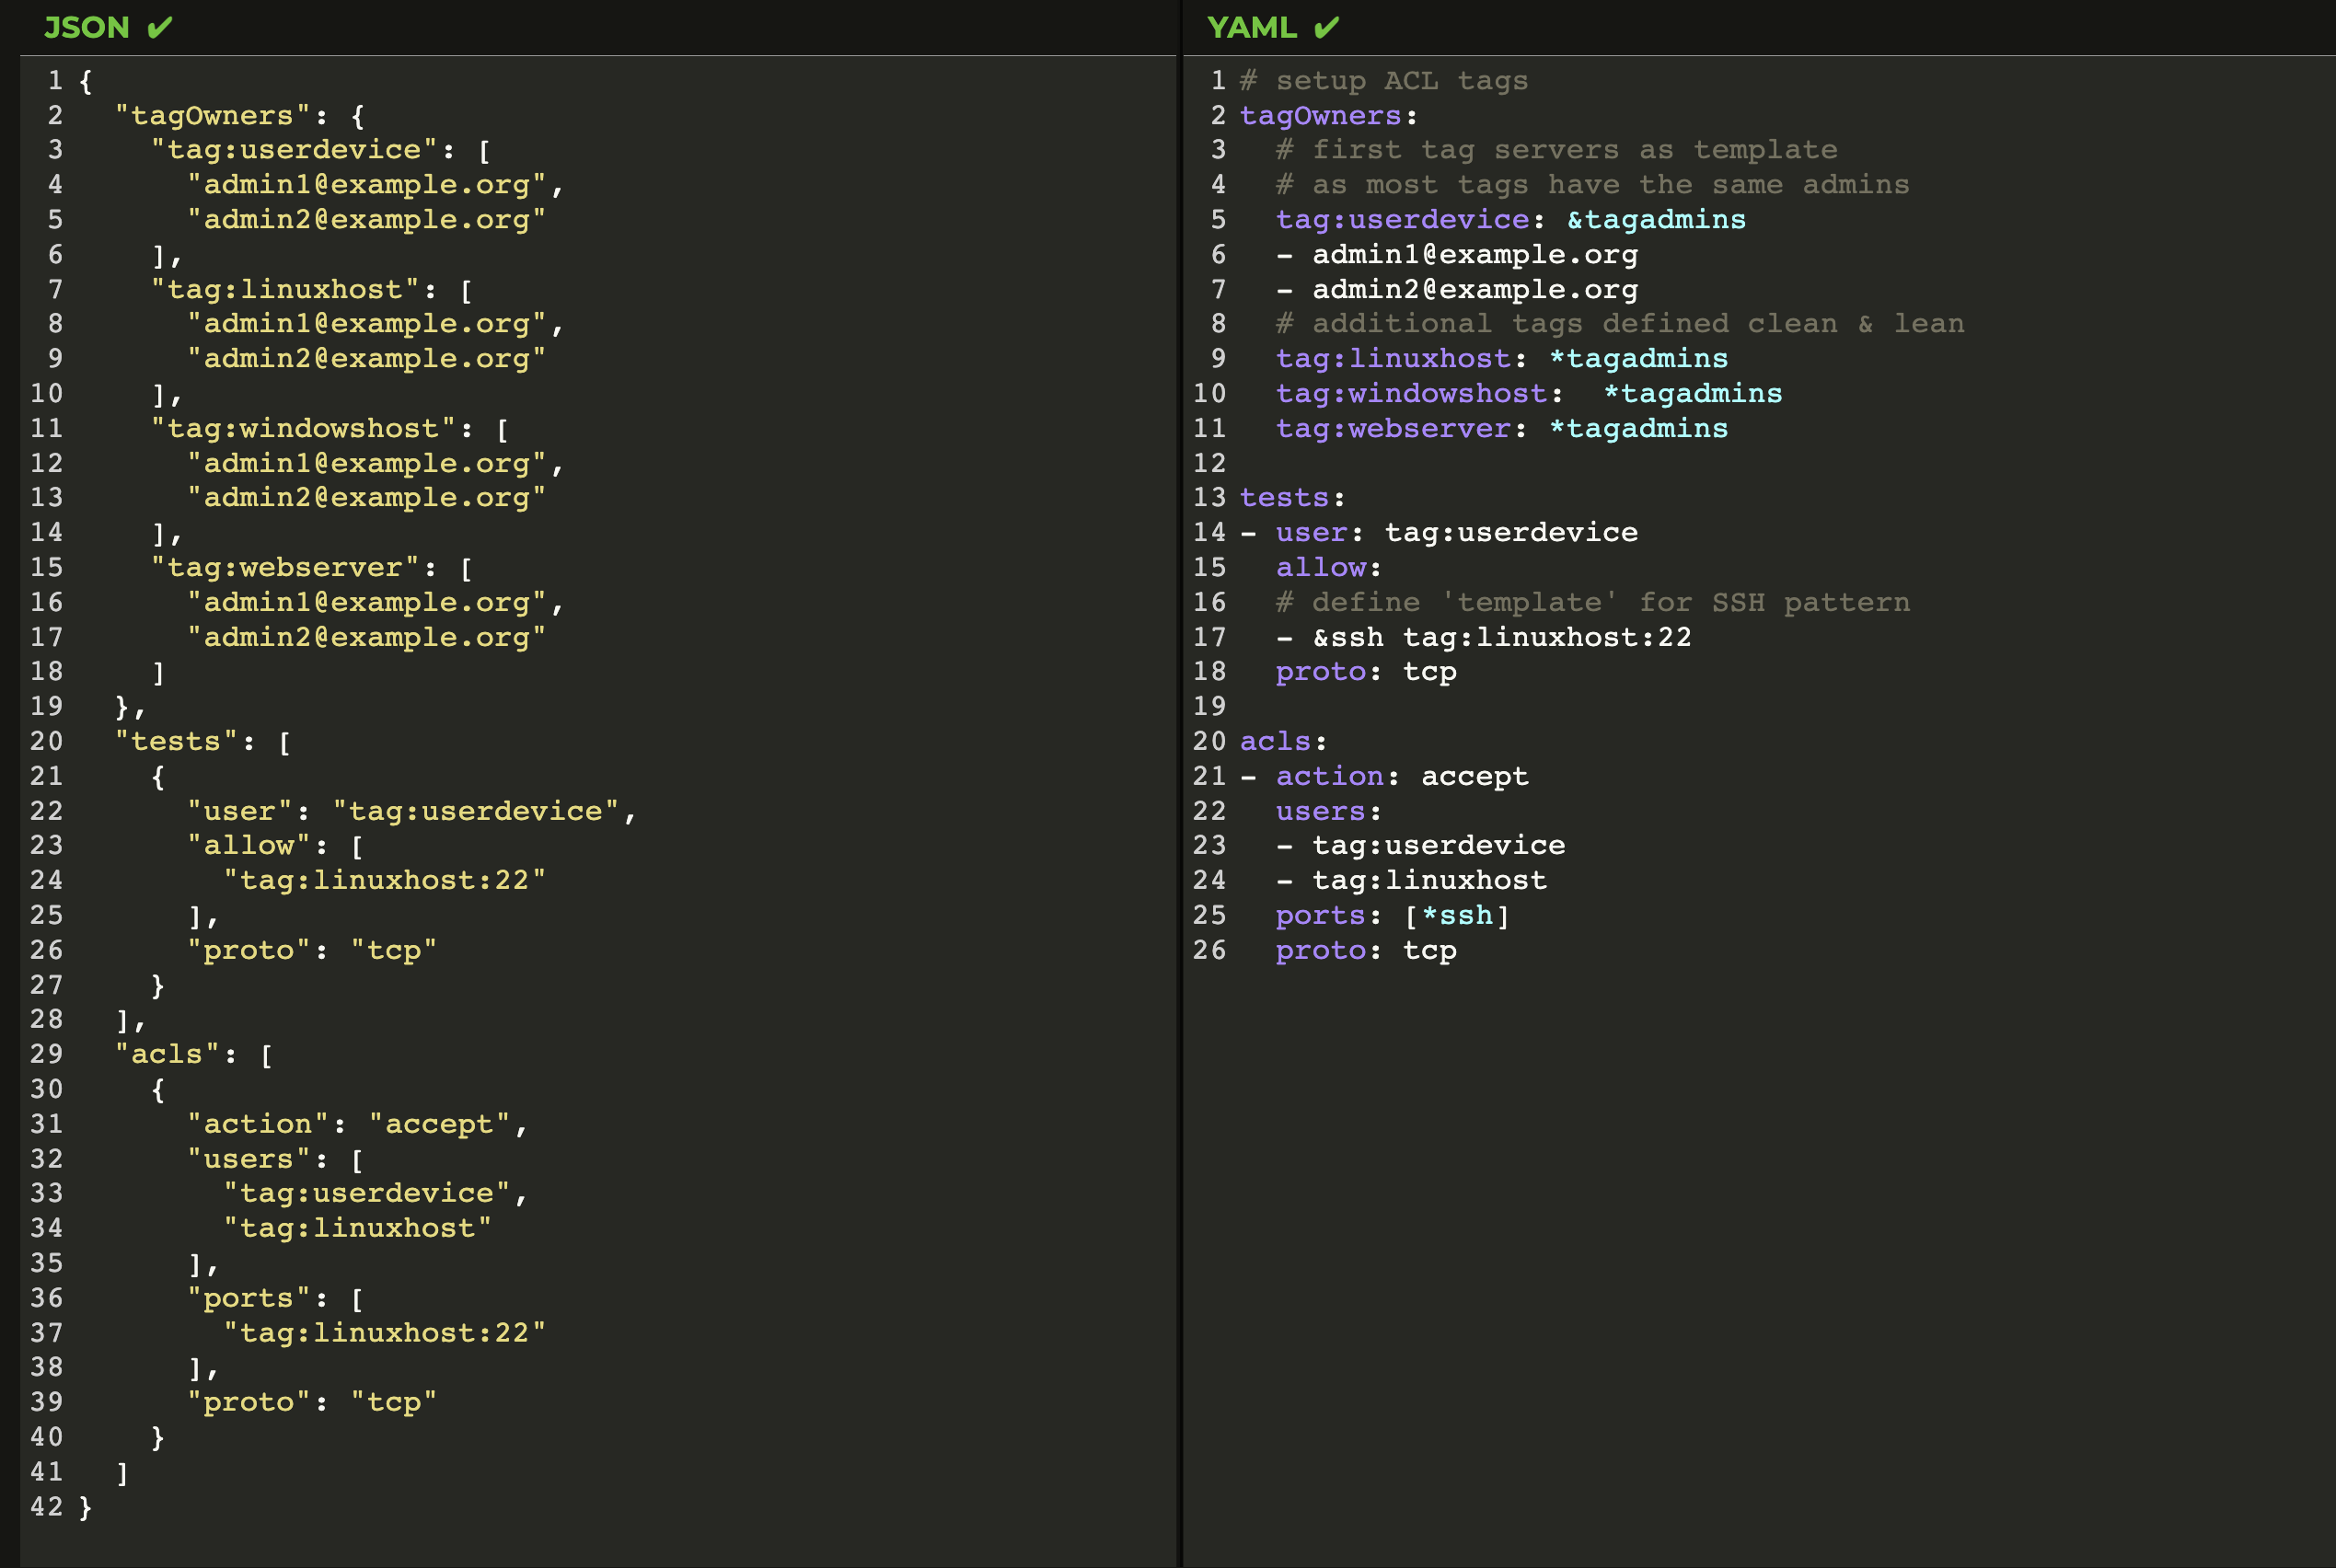Click "tag:linuxhost:22" under "ports" in JSON
The image size is (2336, 1568).
click(384, 1333)
